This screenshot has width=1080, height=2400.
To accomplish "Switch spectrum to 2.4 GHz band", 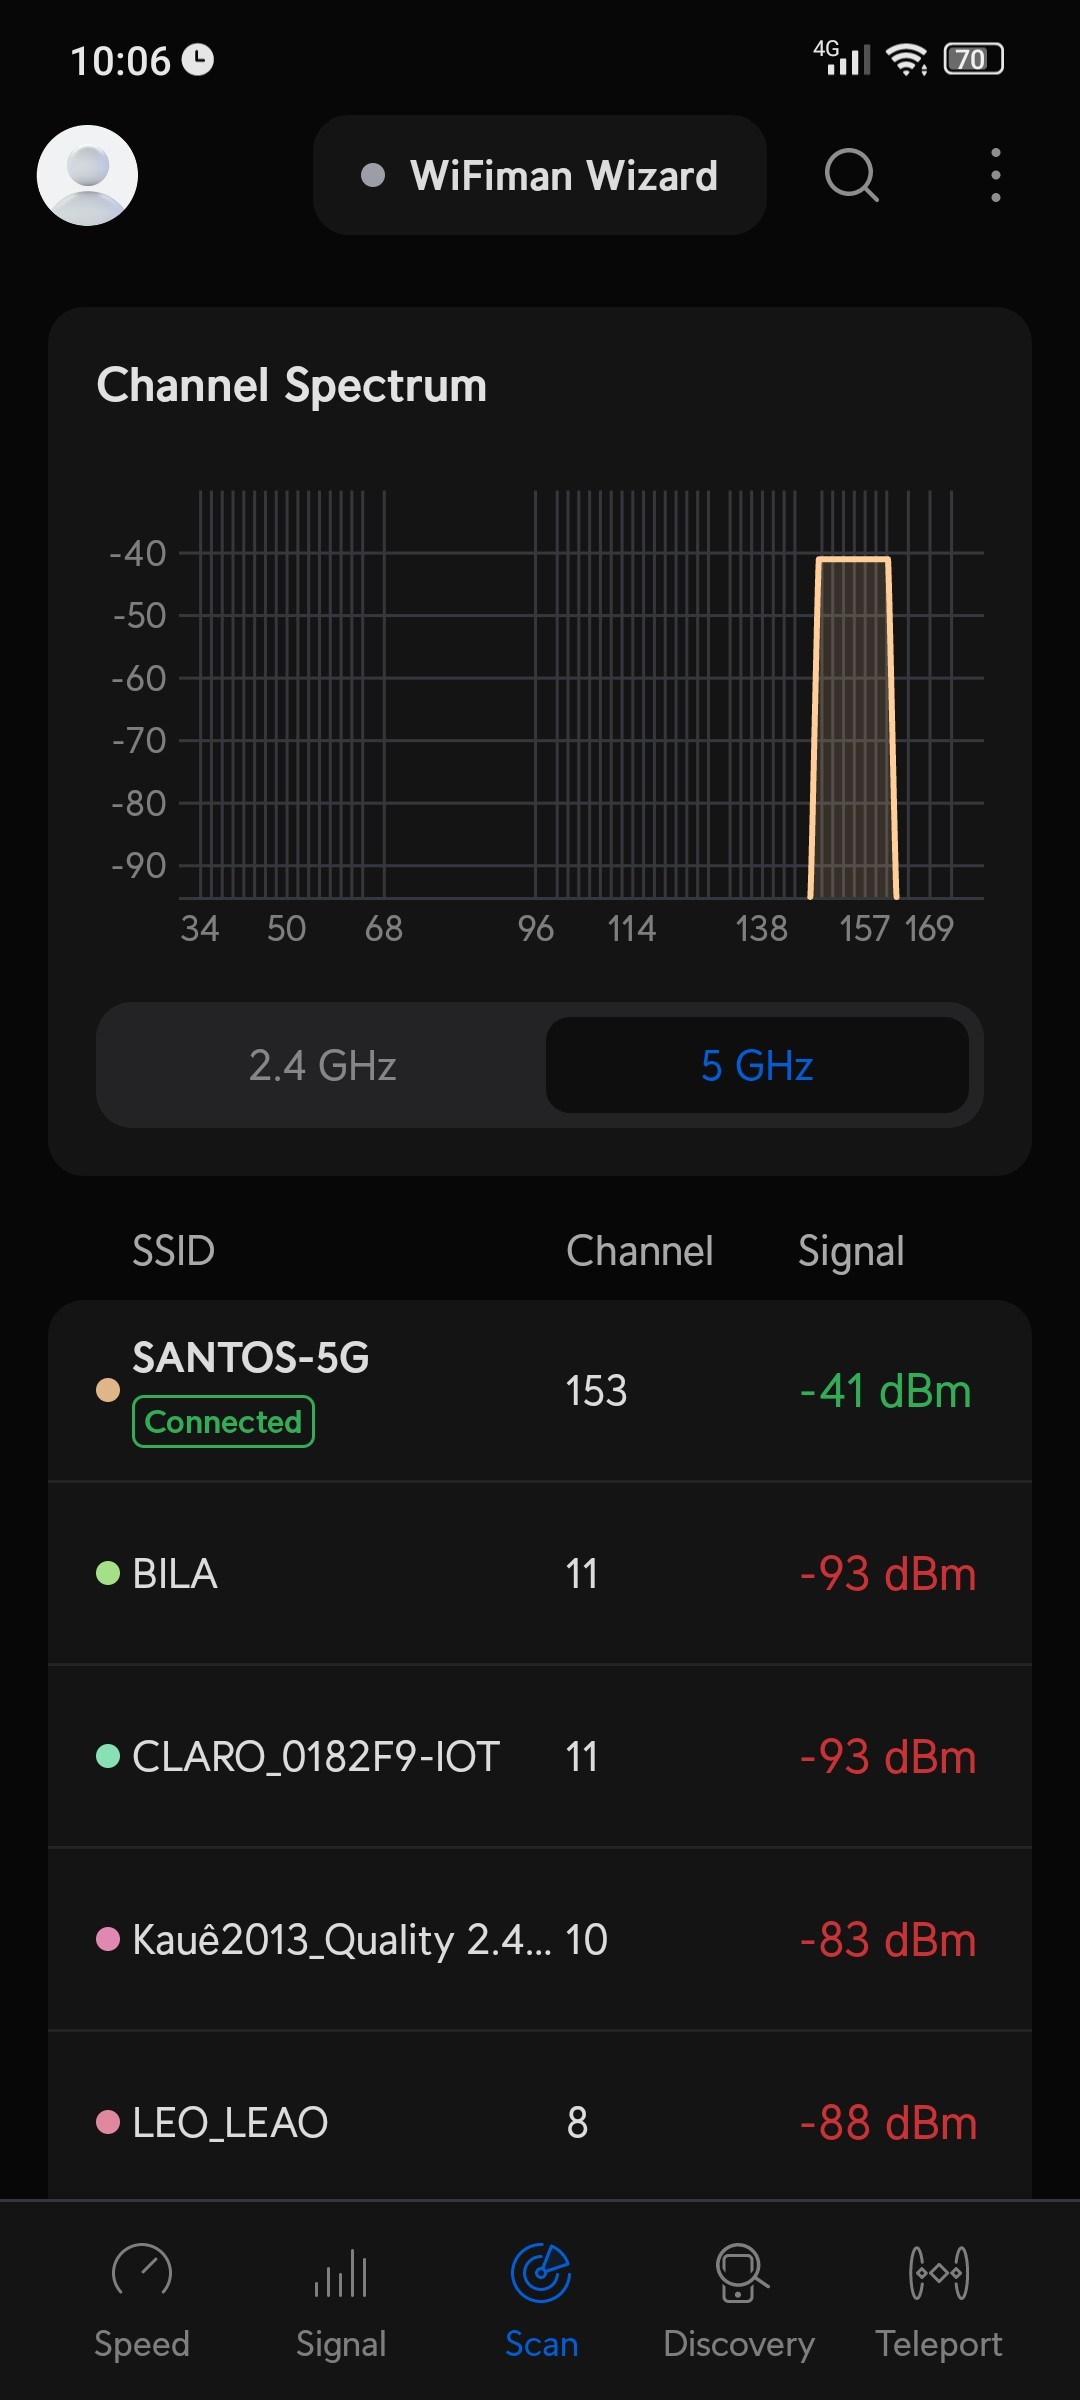I will [322, 1065].
